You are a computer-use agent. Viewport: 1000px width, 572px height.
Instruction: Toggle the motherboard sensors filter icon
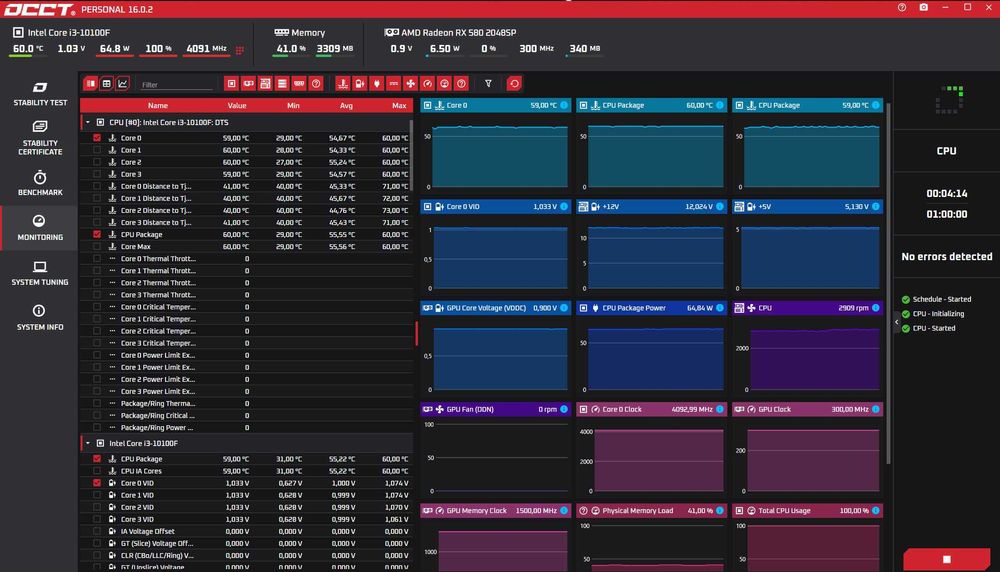[265, 84]
